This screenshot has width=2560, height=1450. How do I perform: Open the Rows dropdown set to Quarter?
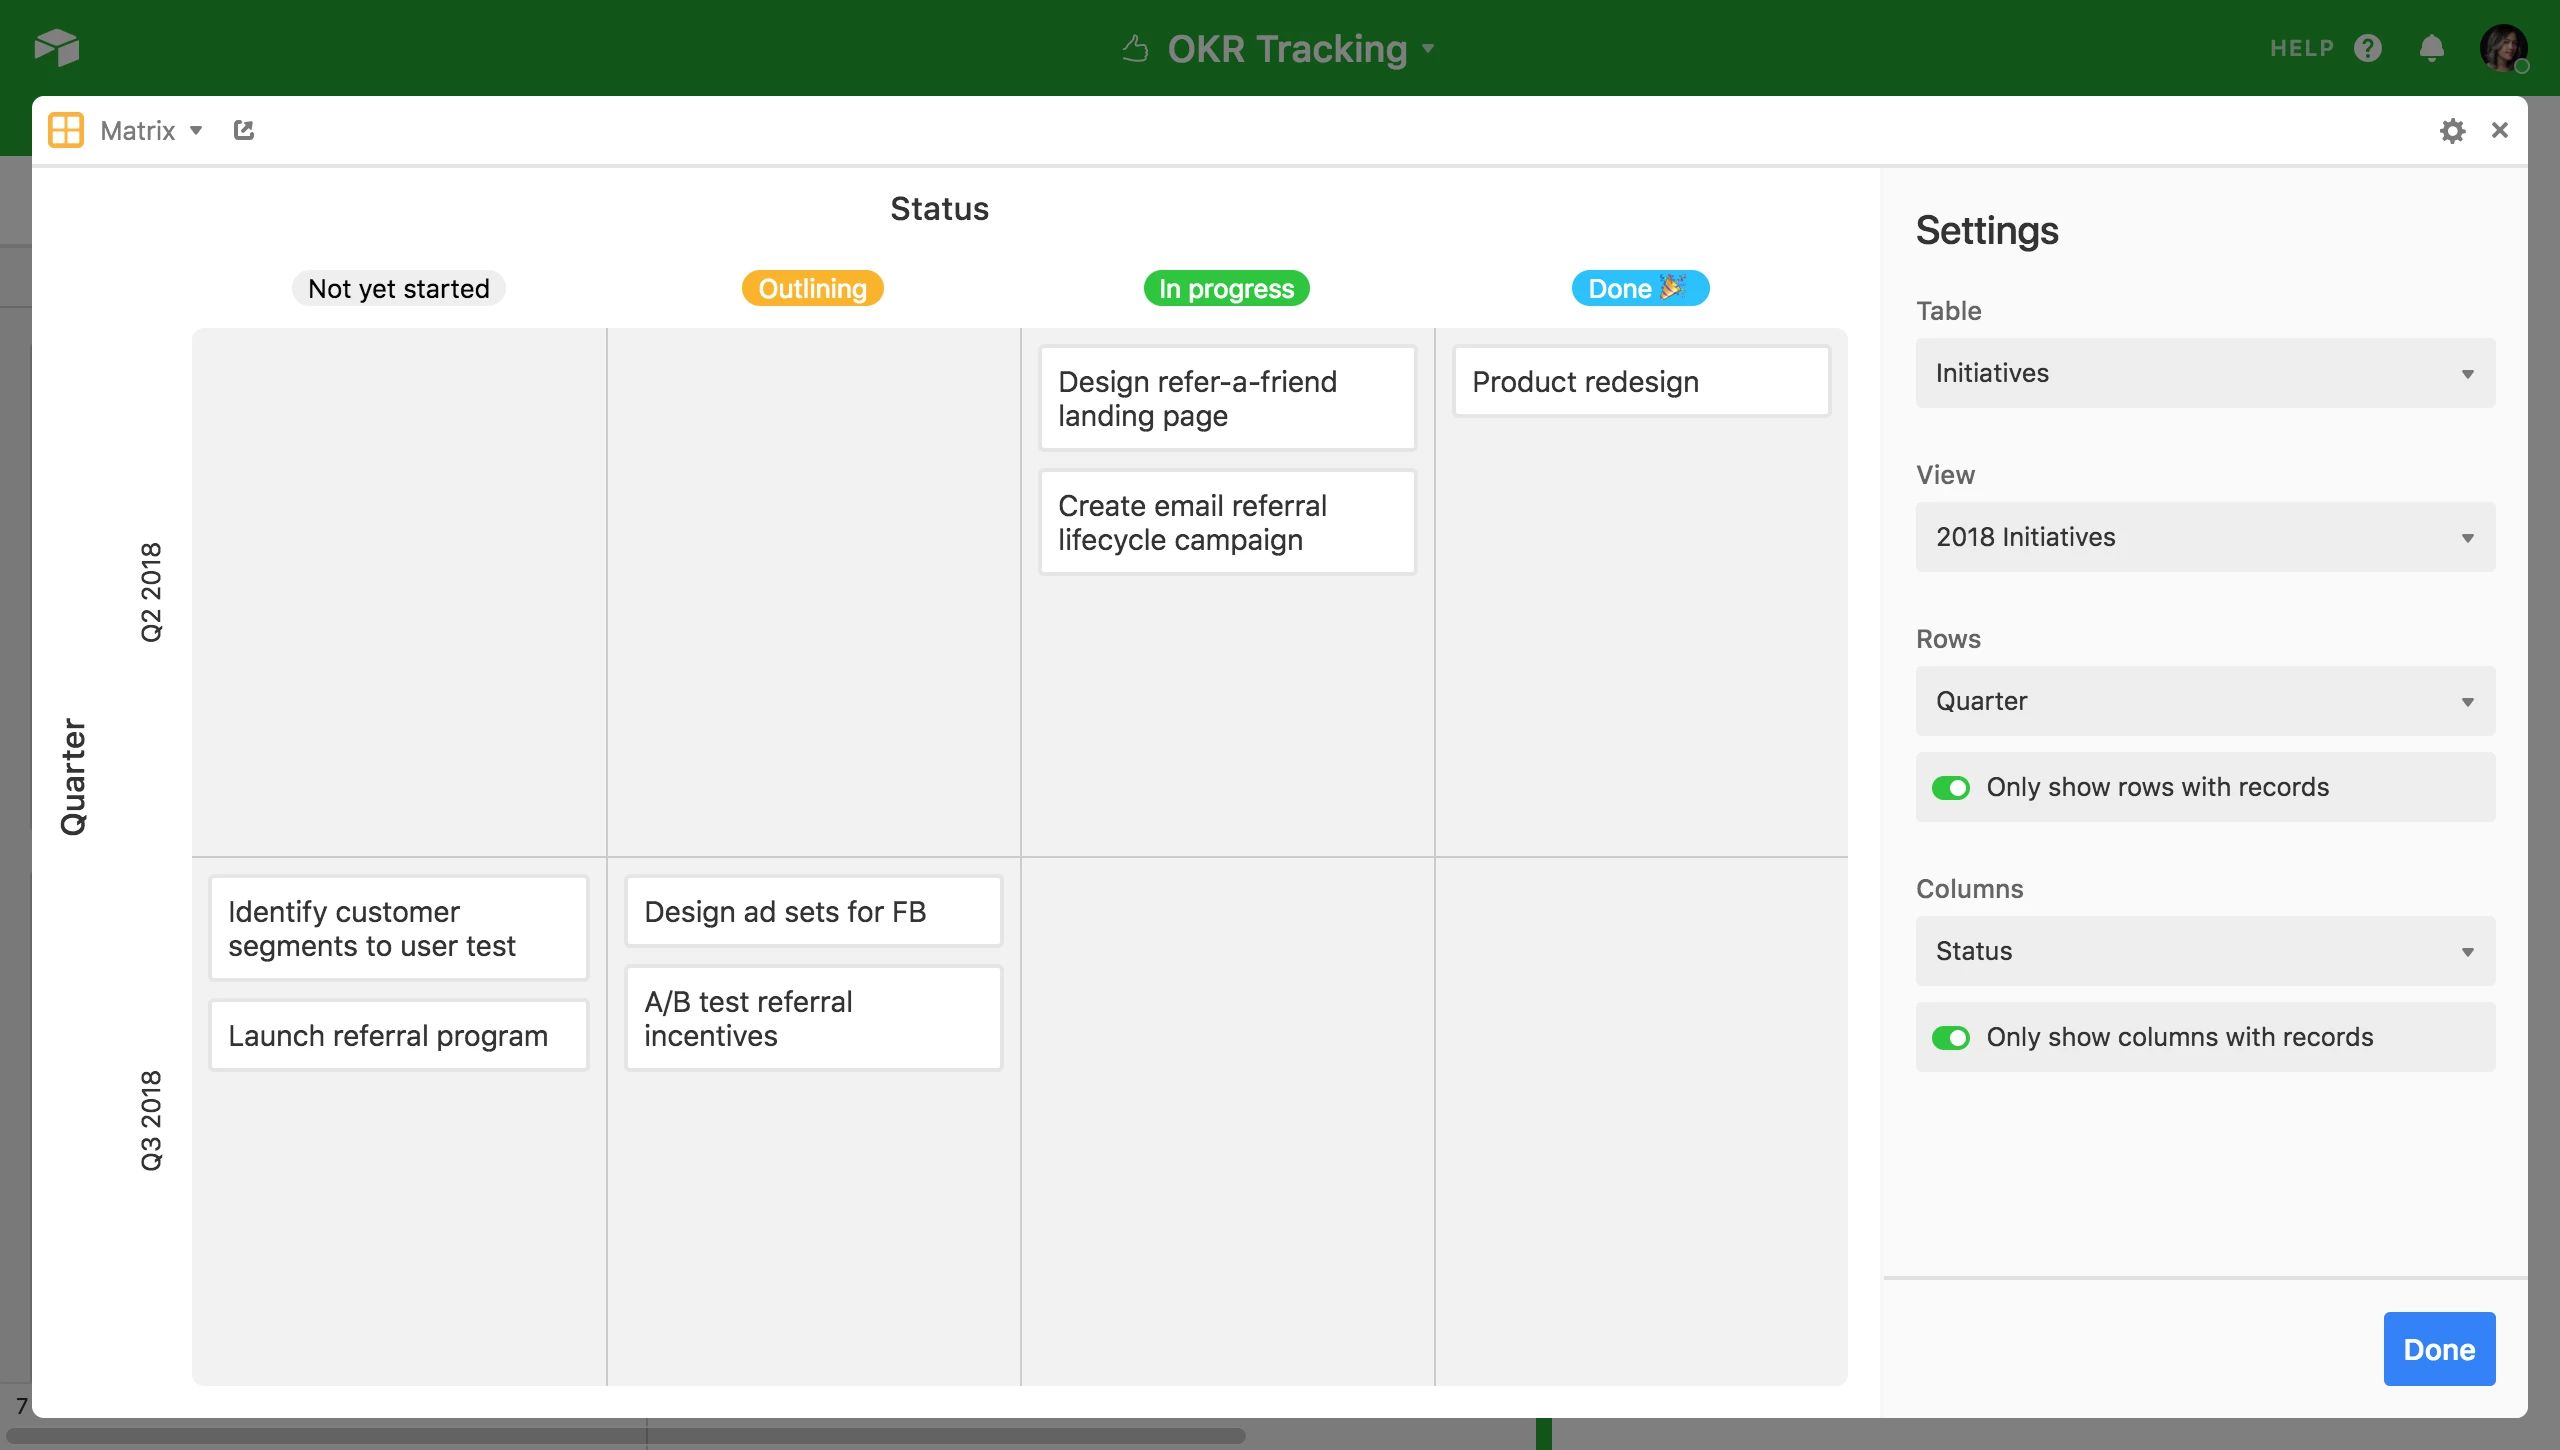click(2205, 701)
